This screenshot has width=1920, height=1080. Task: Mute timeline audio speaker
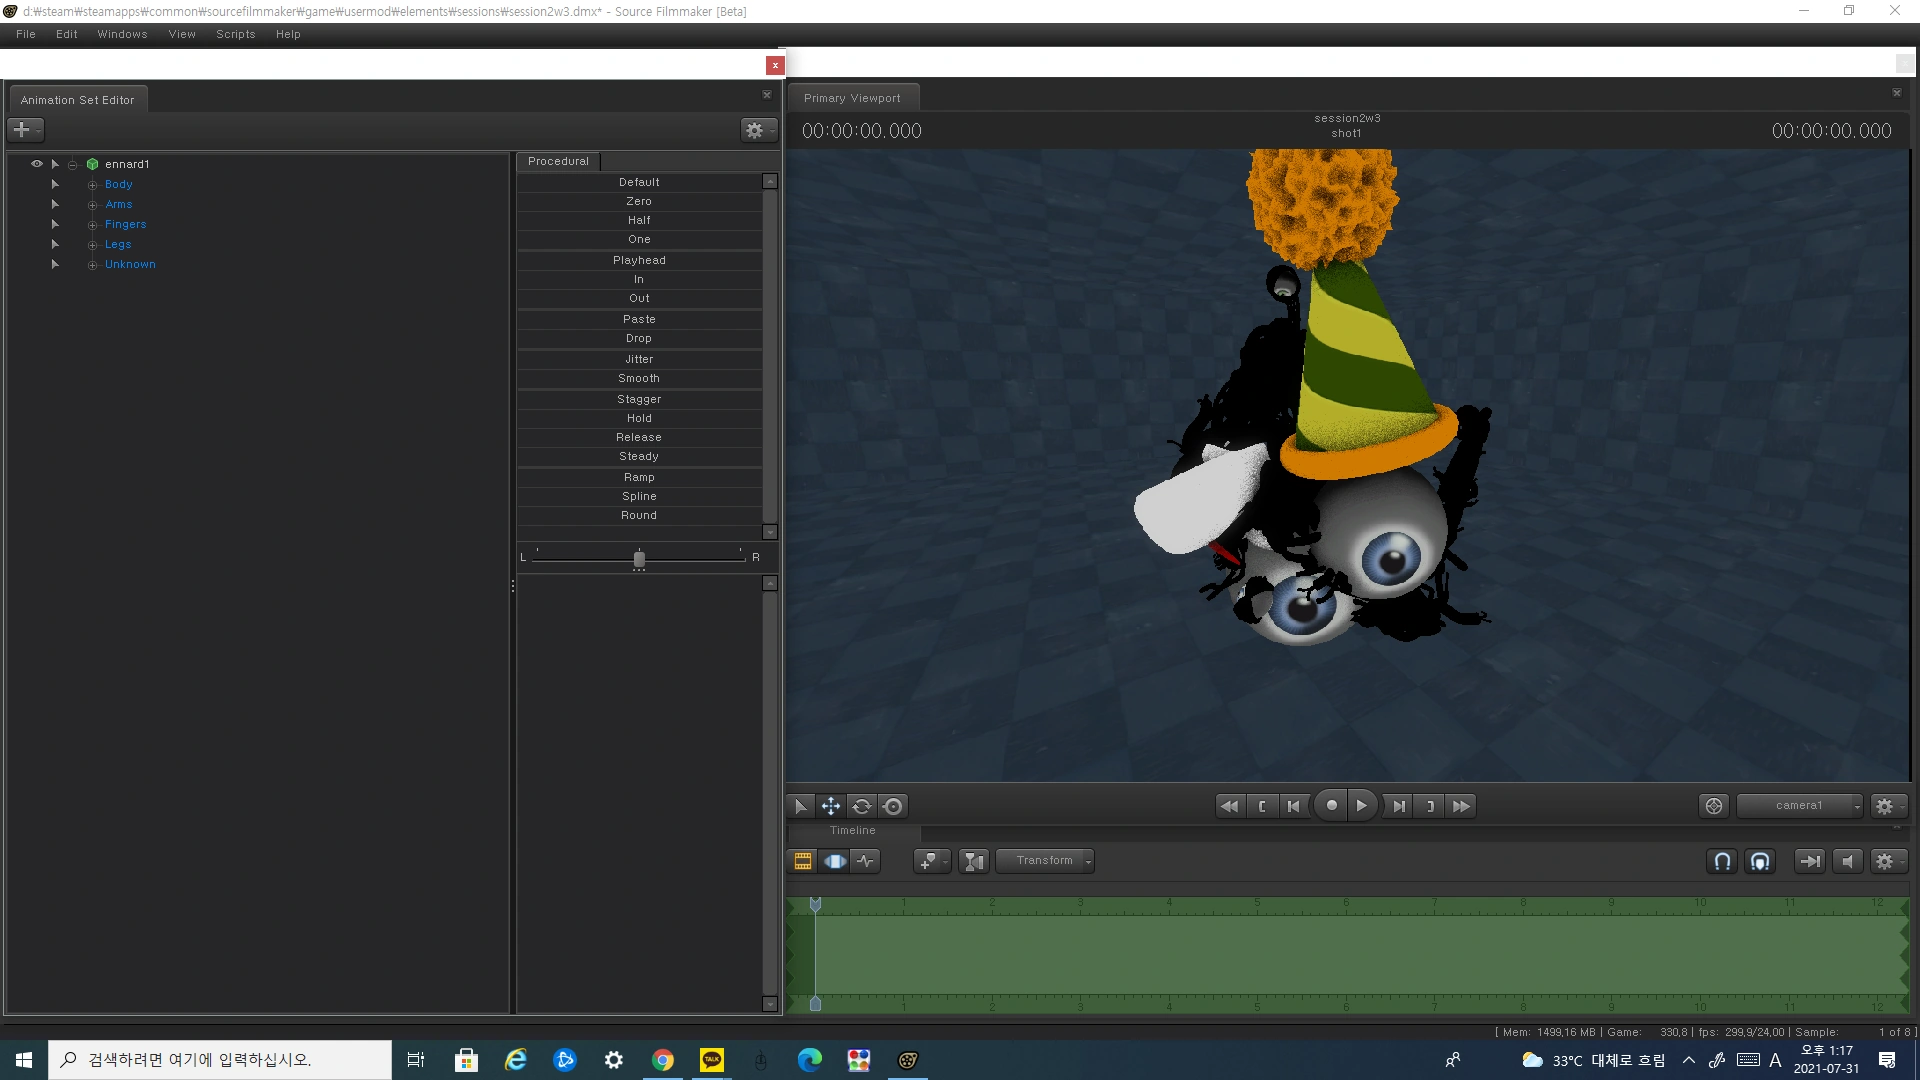(1847, 861)
